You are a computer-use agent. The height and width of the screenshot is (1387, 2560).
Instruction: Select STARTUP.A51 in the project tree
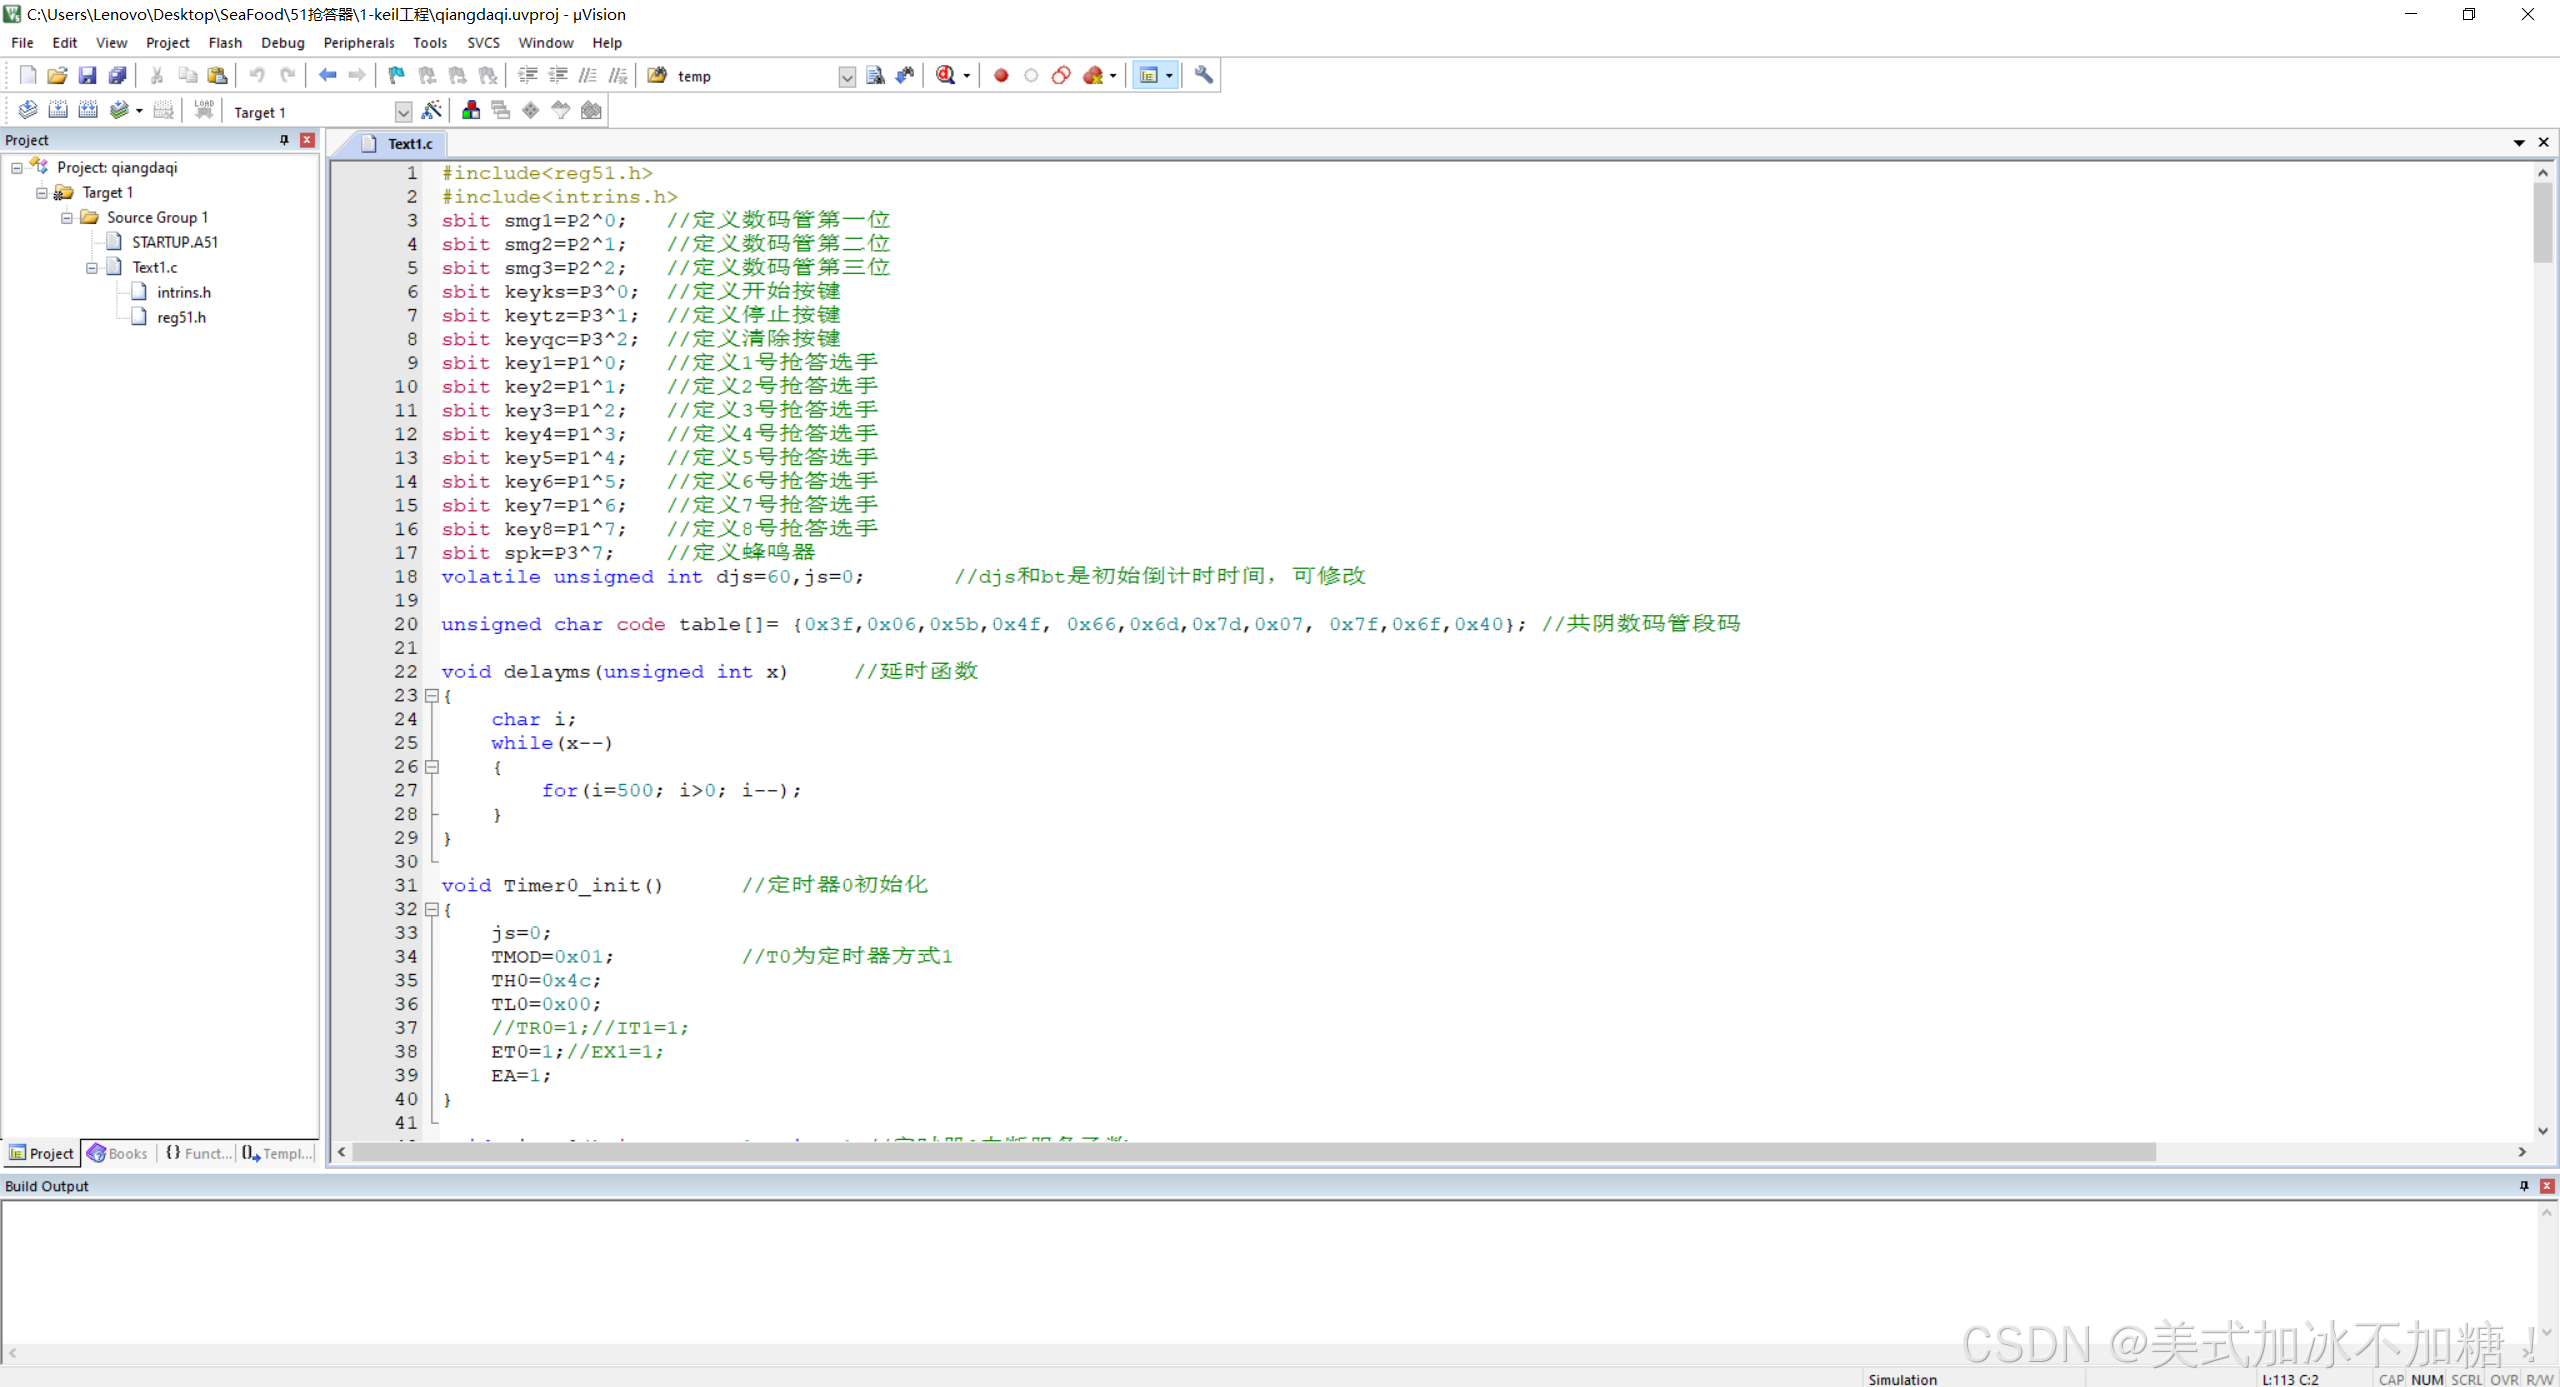click(x=174, y=242)
